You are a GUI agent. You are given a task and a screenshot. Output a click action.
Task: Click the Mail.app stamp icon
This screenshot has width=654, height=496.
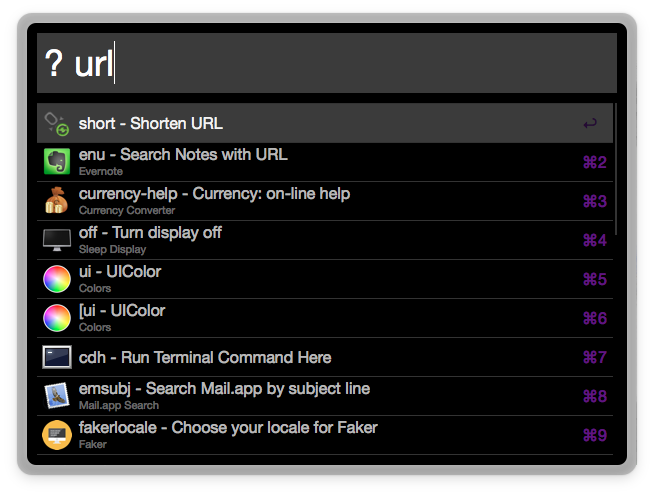tap(57, 396)
